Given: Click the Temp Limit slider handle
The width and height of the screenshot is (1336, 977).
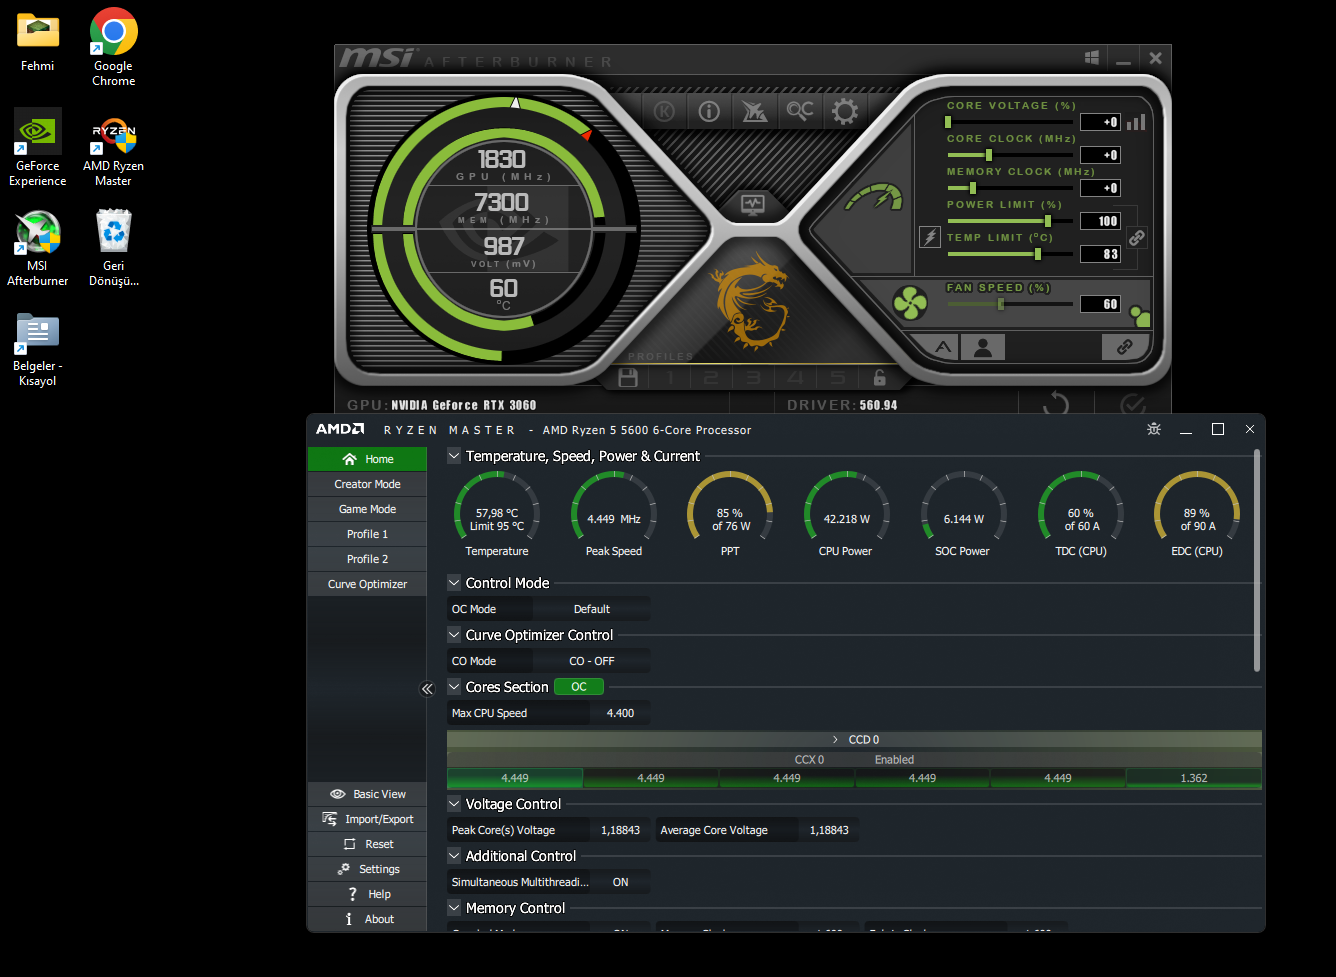Looking at the screenshot, I should coord(1038,254).
